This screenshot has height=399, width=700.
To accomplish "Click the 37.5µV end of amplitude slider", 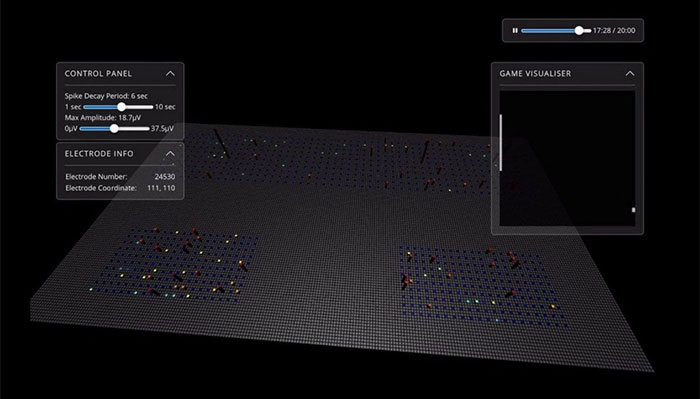I will (x=162, y=129).
